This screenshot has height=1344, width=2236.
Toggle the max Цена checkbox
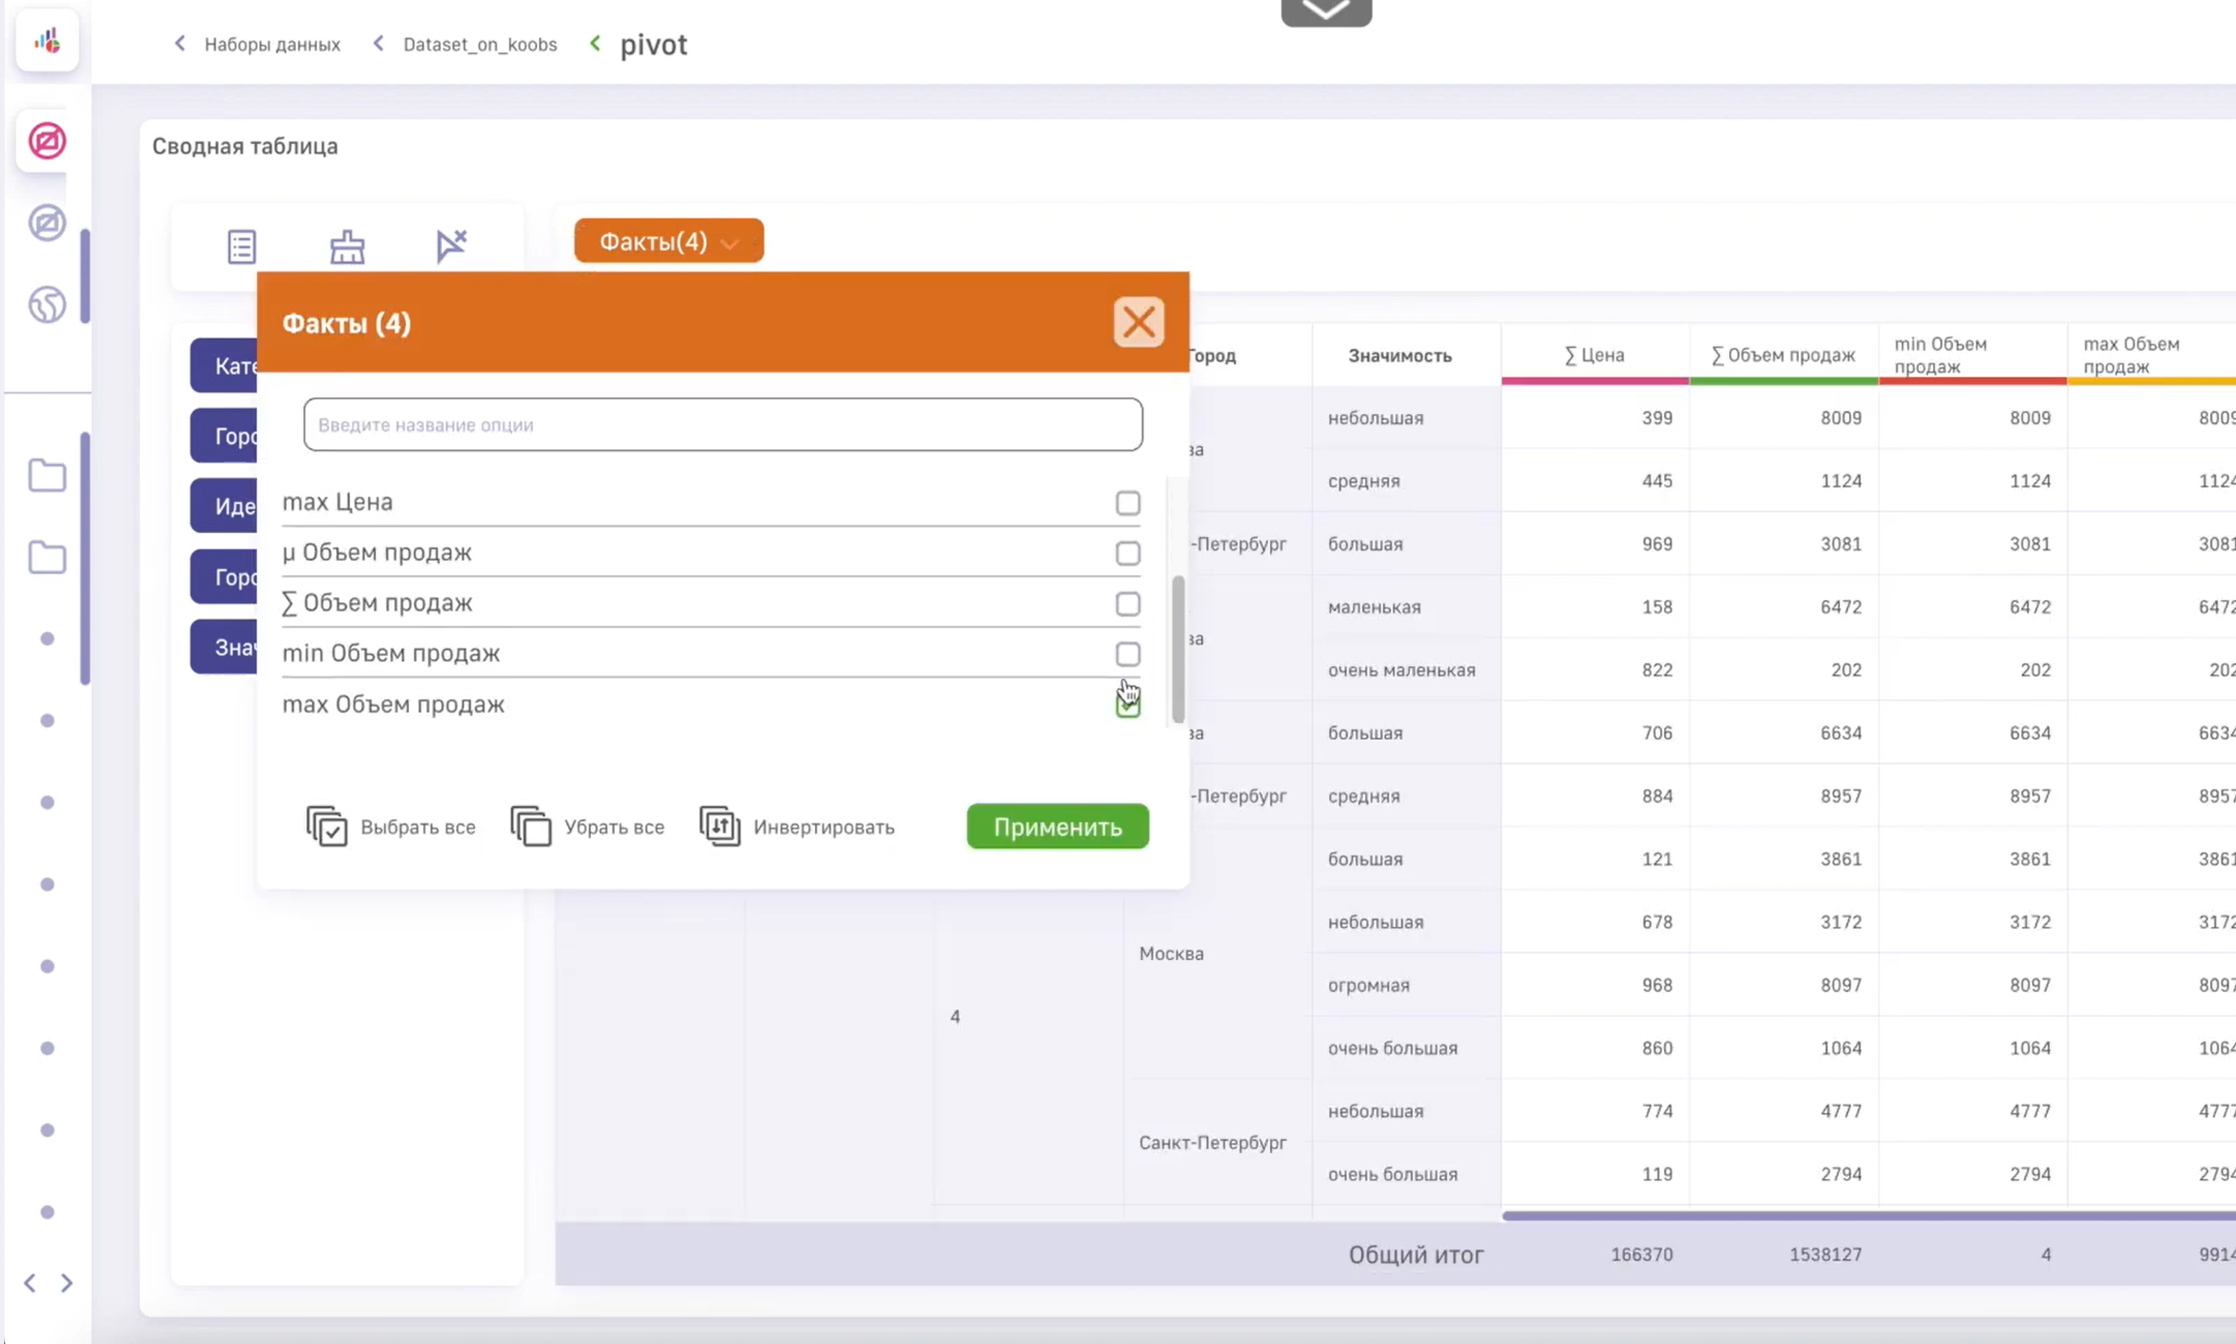1128,503
